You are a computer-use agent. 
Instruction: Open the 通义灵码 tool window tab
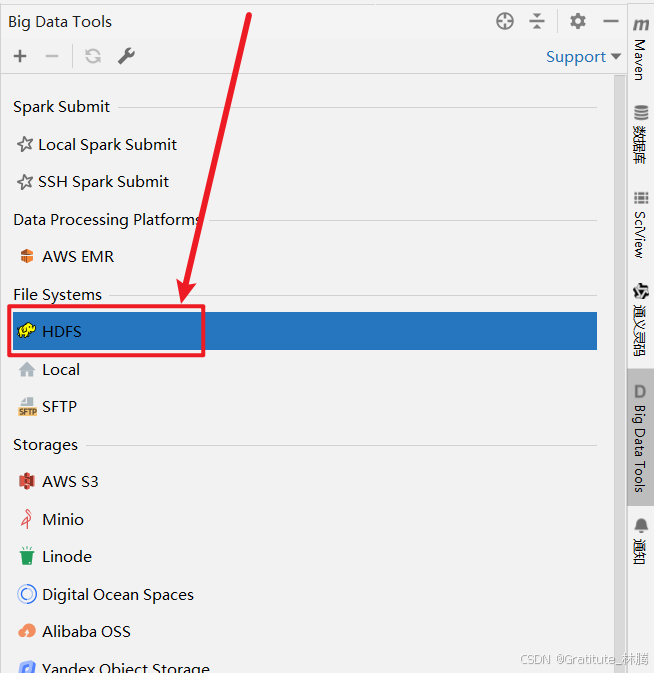(640, 319)
